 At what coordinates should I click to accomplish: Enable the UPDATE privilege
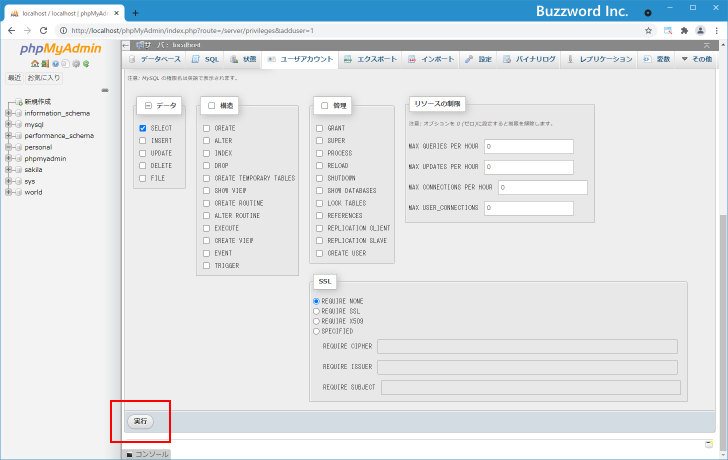point(143,153)
